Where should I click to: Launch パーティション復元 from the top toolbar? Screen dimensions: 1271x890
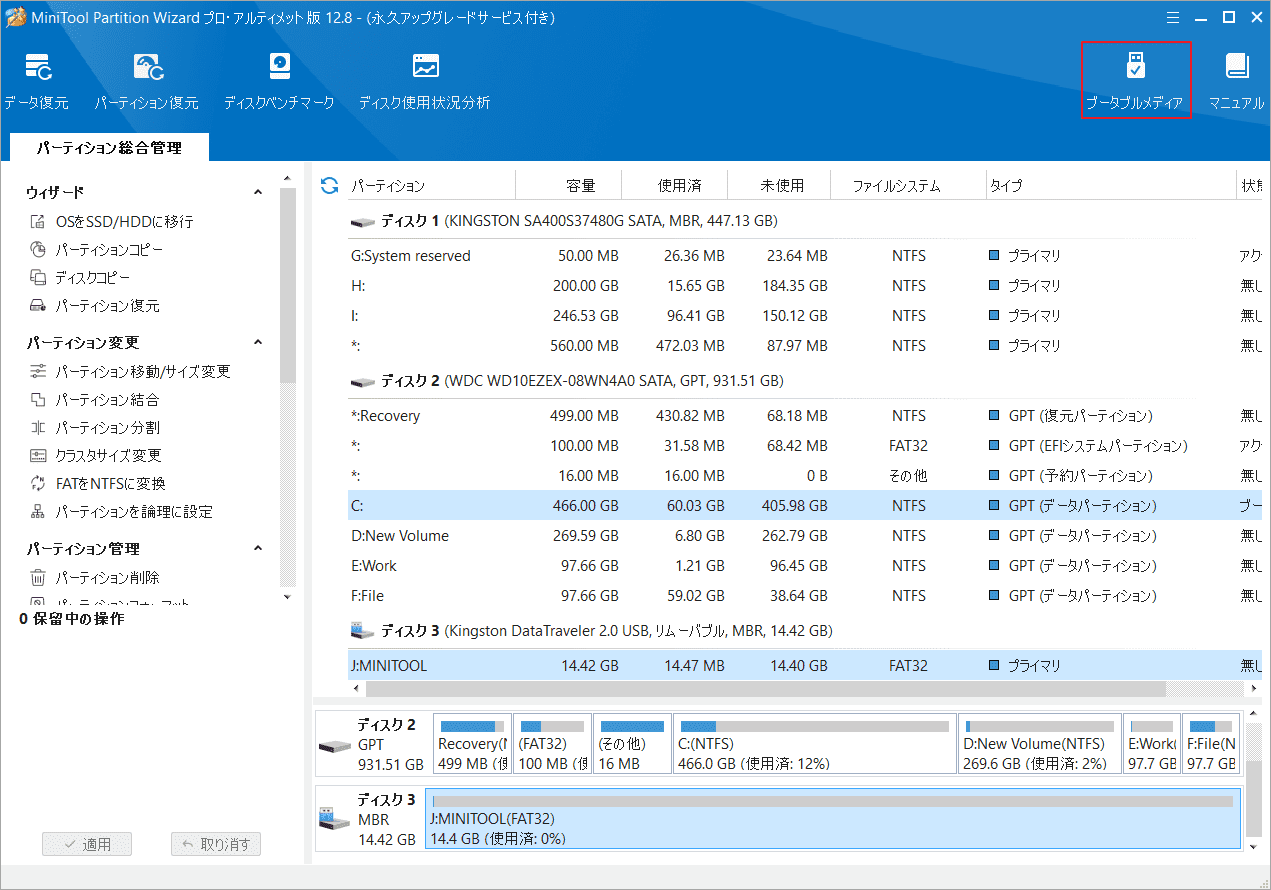point(147,80)
